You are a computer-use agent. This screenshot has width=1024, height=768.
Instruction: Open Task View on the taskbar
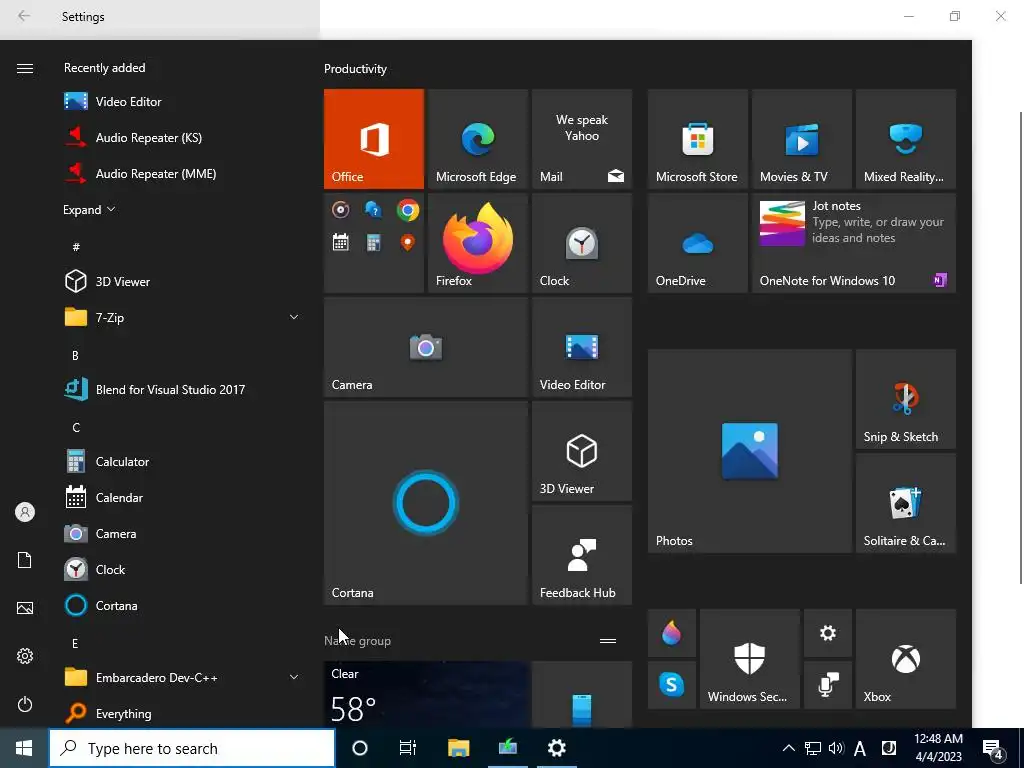(408, 748)
